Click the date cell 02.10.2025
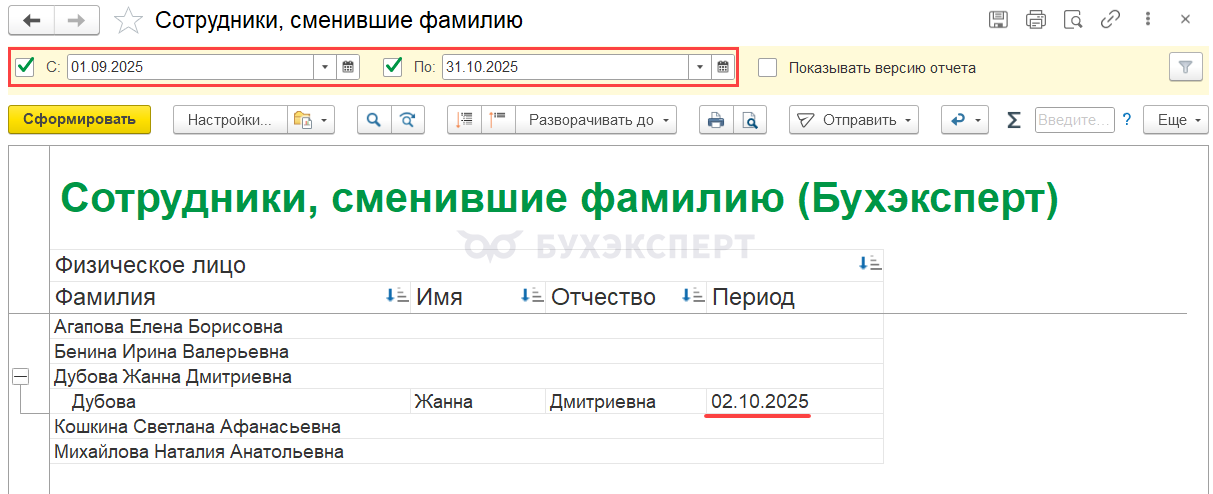1213x494 pixels. [x=795, y=402]
